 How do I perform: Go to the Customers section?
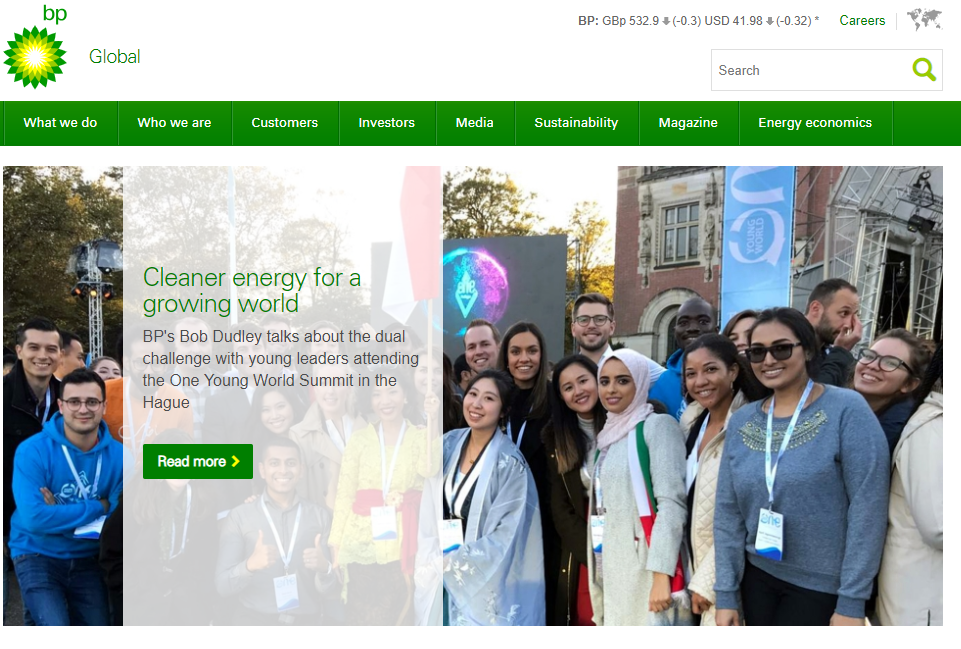coord(284,123)
